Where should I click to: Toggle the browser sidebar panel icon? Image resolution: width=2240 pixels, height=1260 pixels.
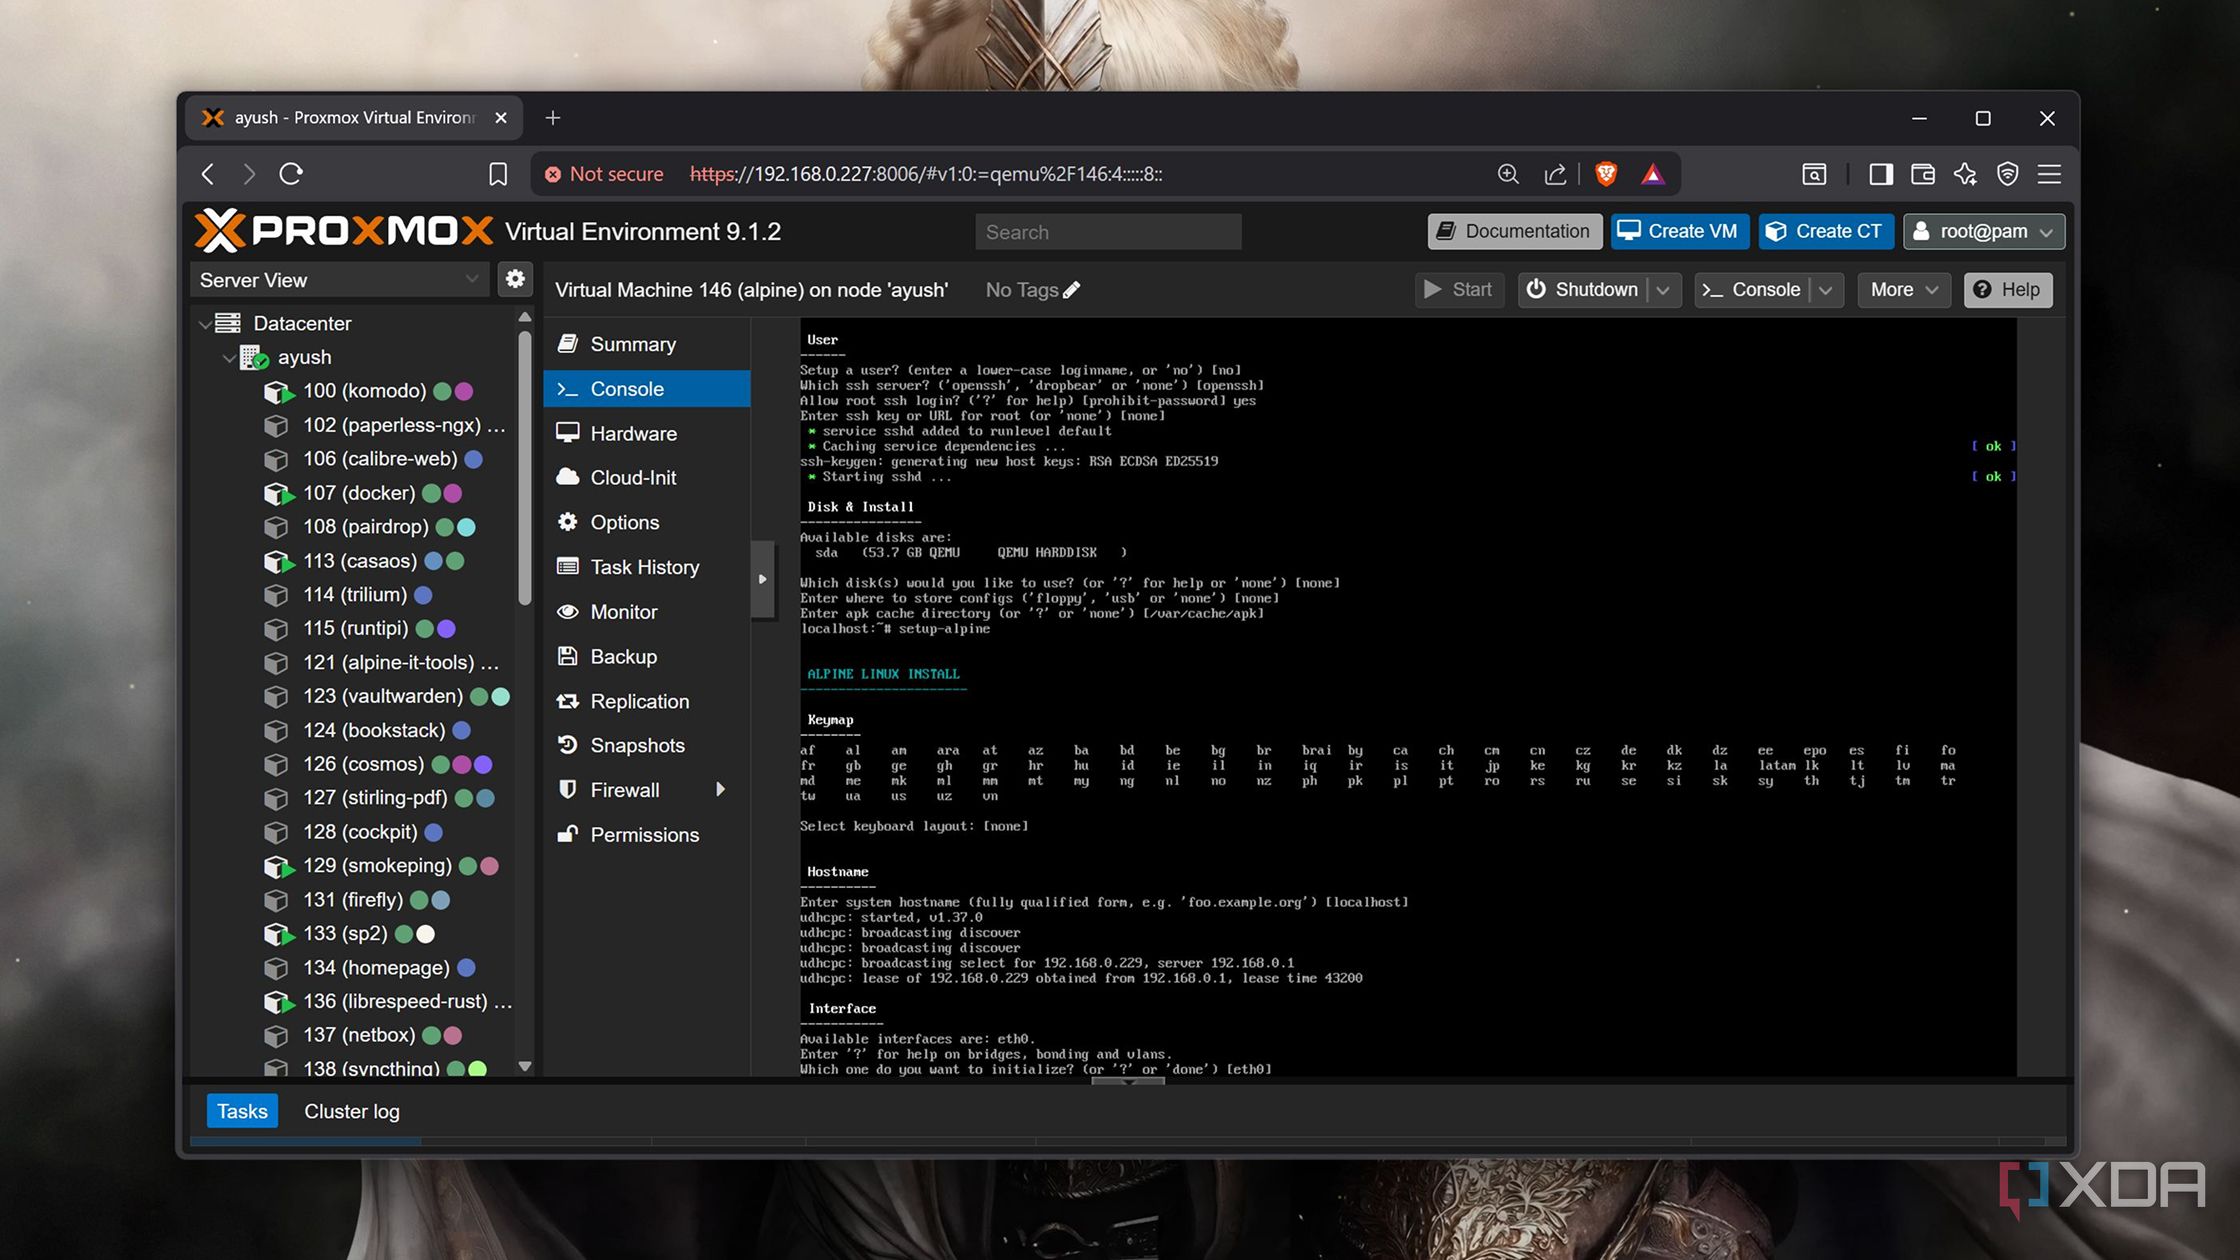tap(1880, 174)
